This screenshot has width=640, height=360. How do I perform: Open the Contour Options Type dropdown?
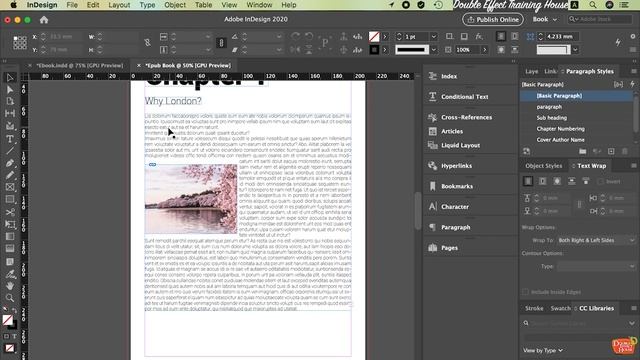596,267
